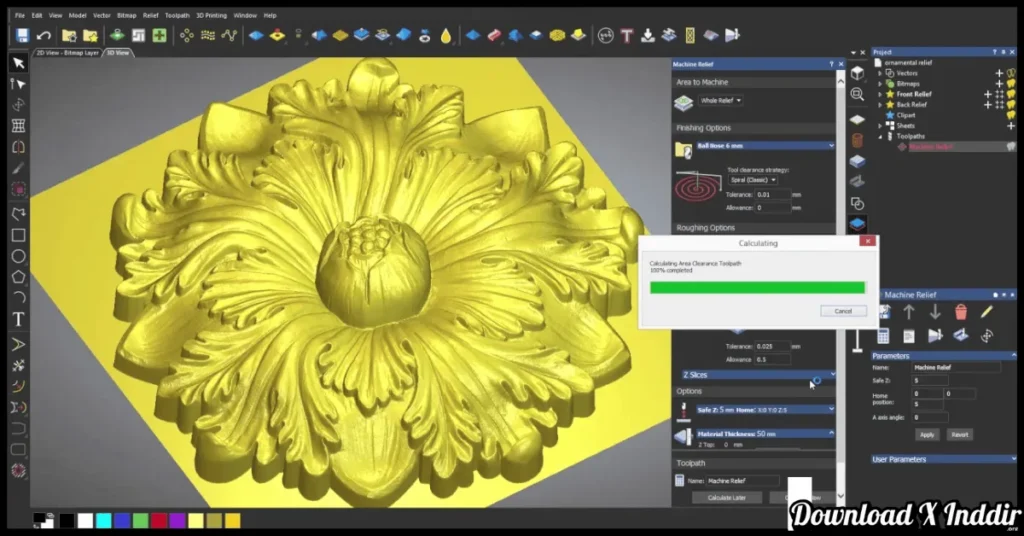
Task: Expand the Z Slices section
Action: (x=832, y=374)
